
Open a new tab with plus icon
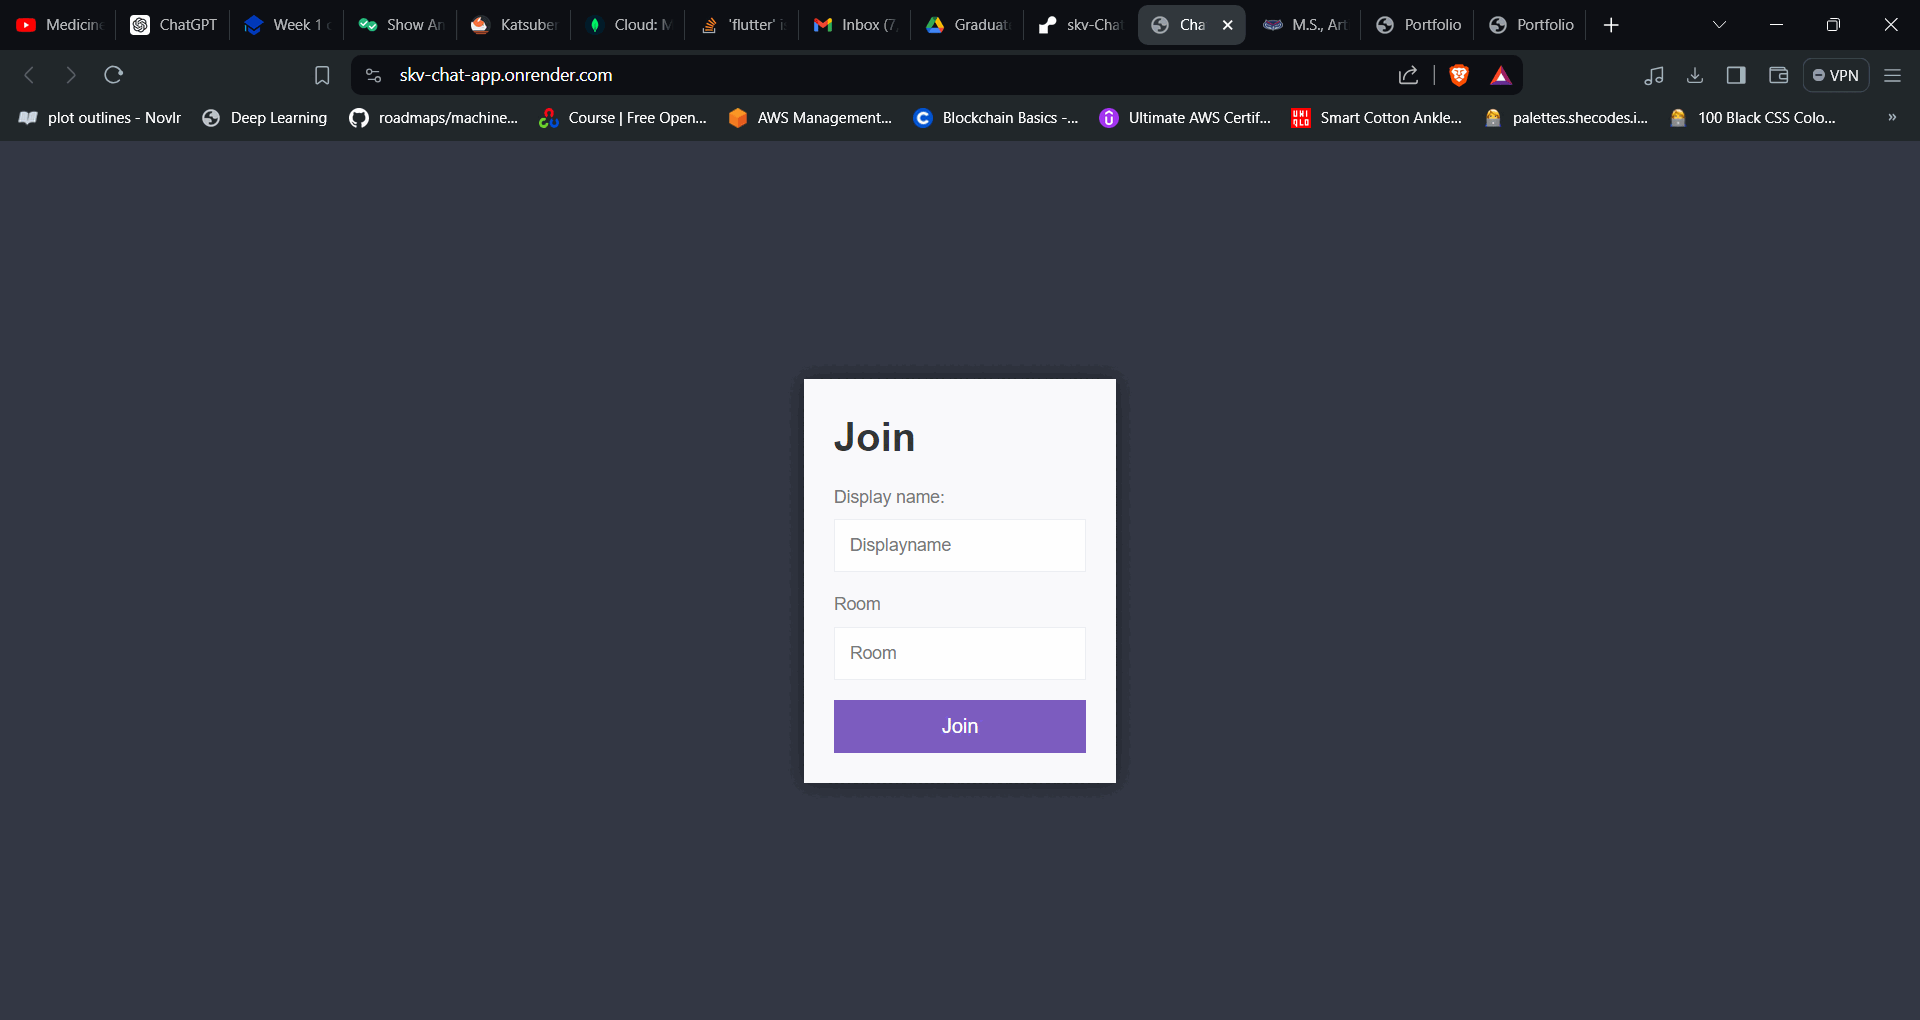pos(1611,25)
